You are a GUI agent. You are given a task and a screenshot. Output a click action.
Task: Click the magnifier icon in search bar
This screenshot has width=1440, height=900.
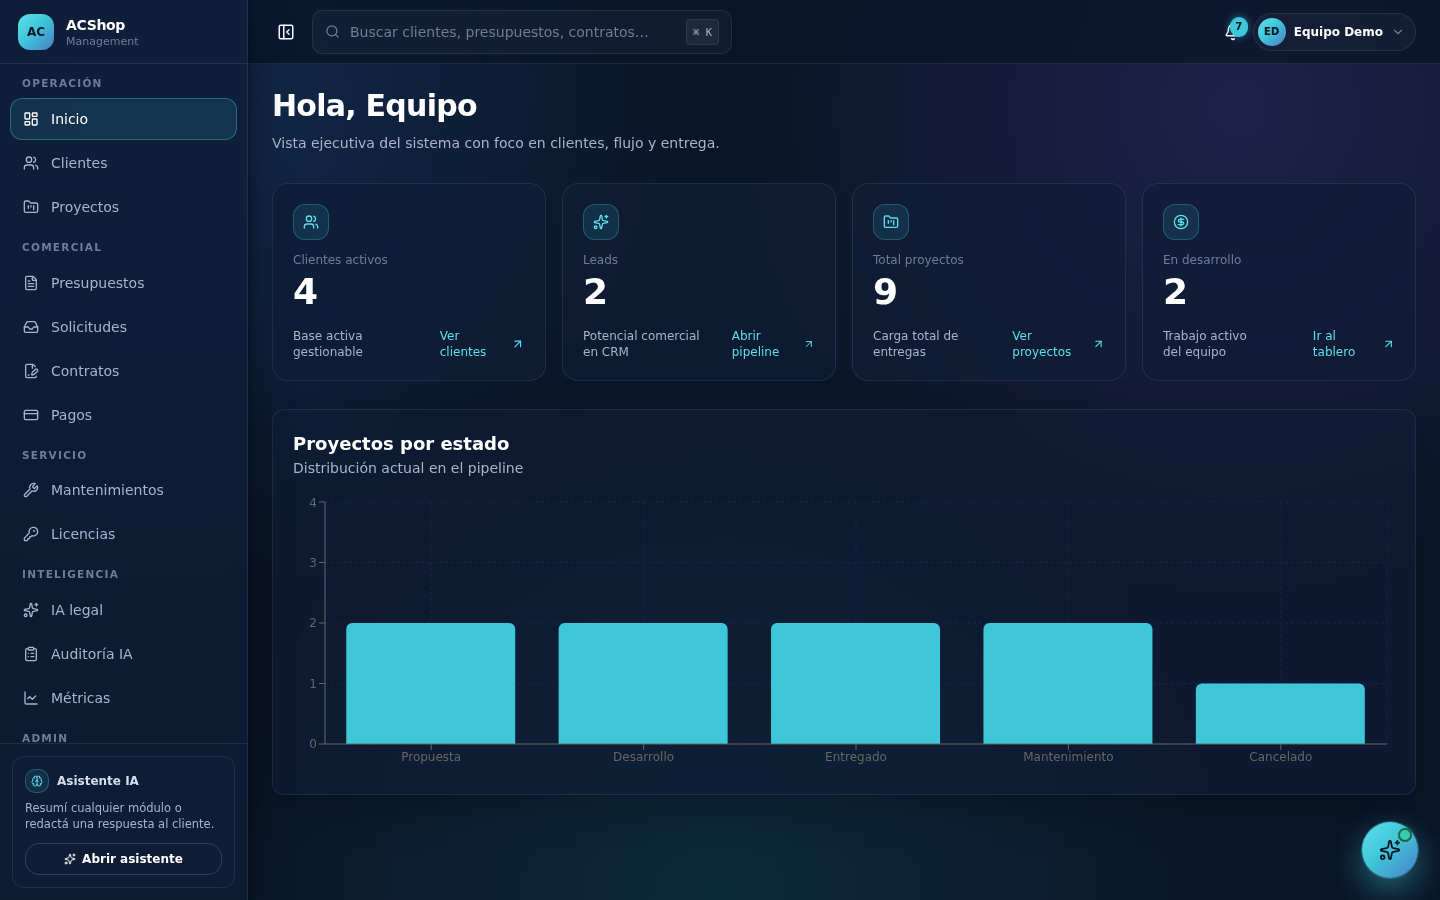click(x=333, y=32)
